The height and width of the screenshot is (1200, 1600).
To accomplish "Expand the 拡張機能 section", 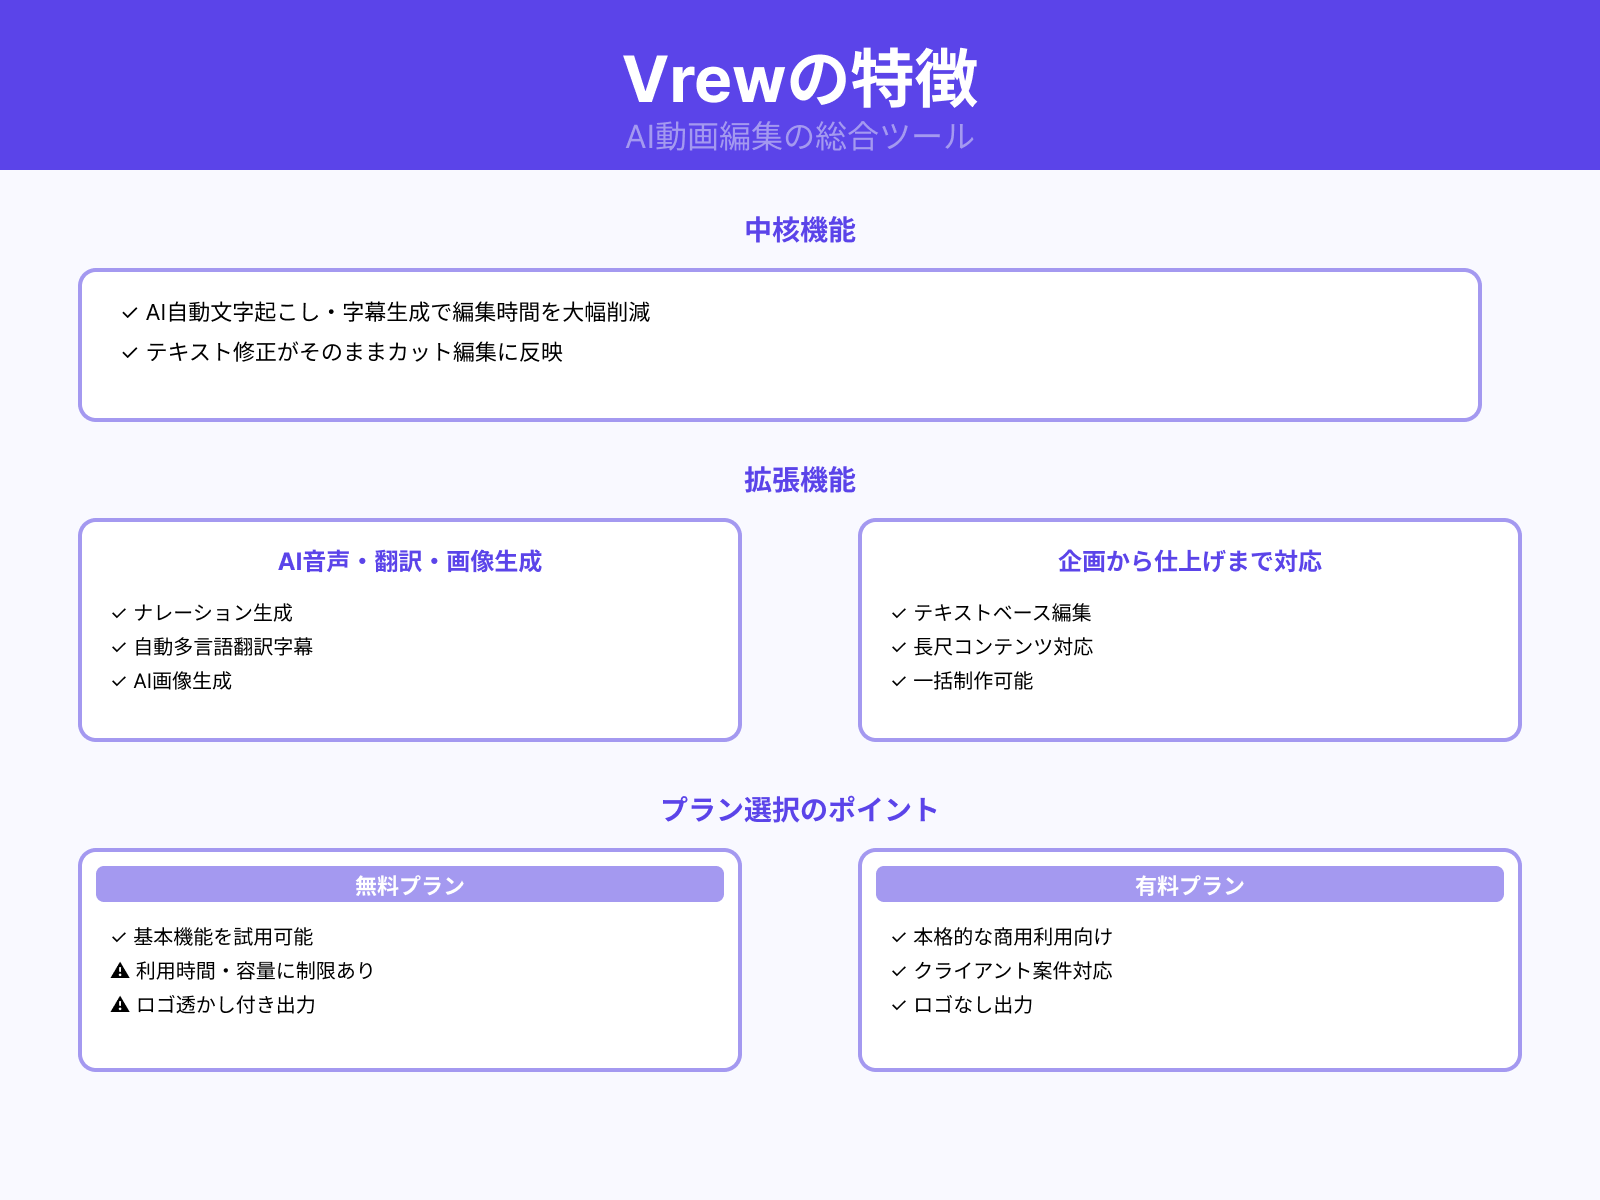I will (x=800, y=481).
